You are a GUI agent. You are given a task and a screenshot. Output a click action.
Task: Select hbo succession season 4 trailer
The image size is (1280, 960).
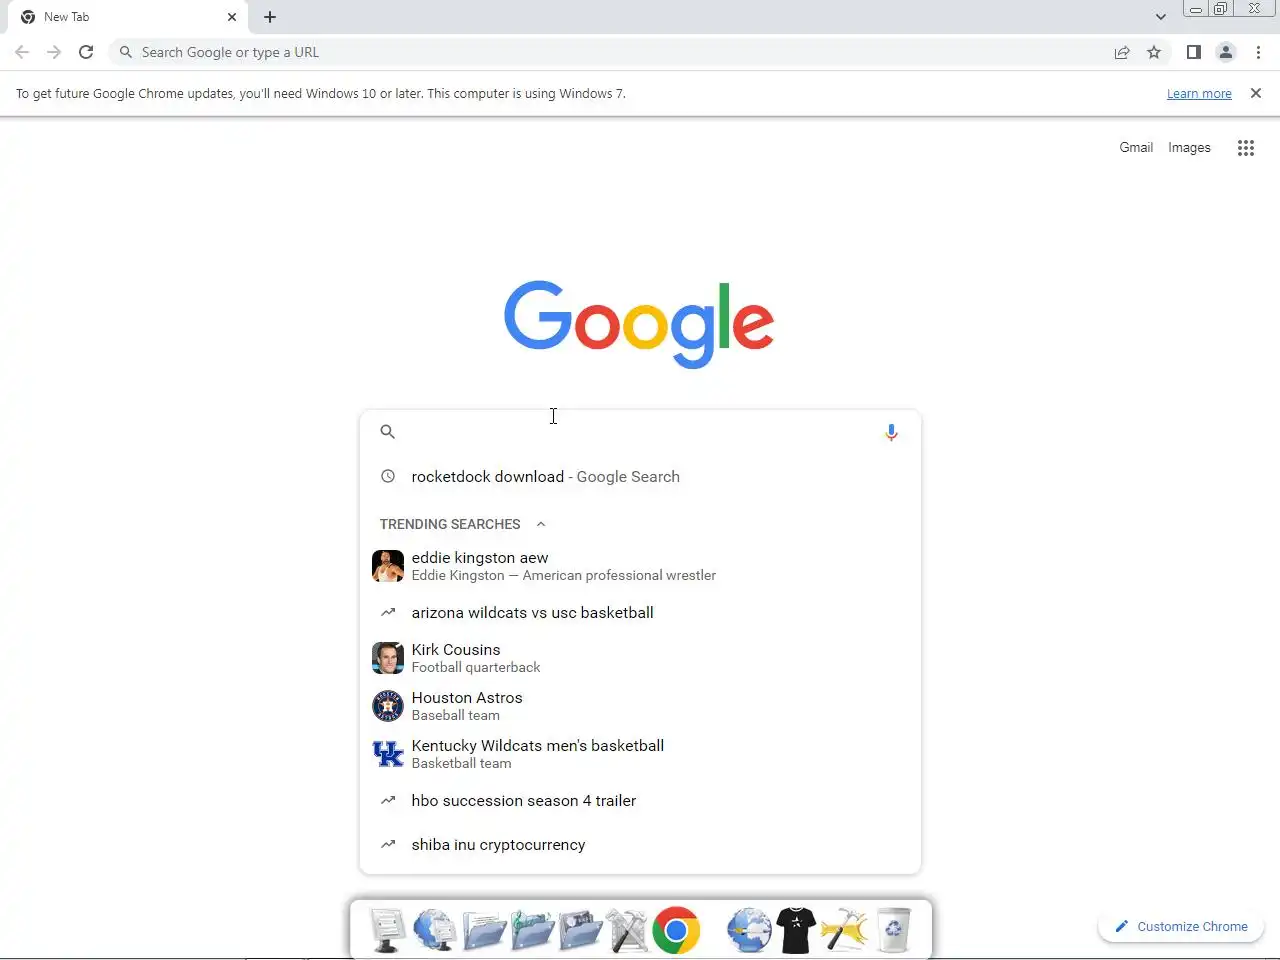[x=640, y=800]
